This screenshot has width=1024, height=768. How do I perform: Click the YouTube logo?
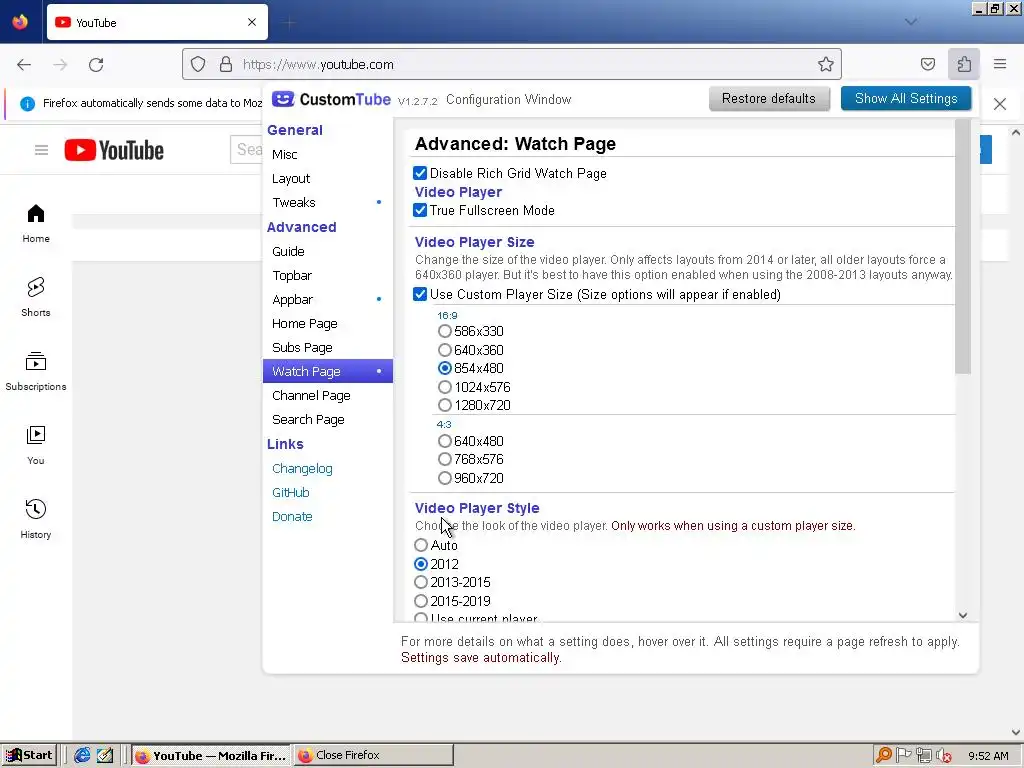[x=114, y=150]
